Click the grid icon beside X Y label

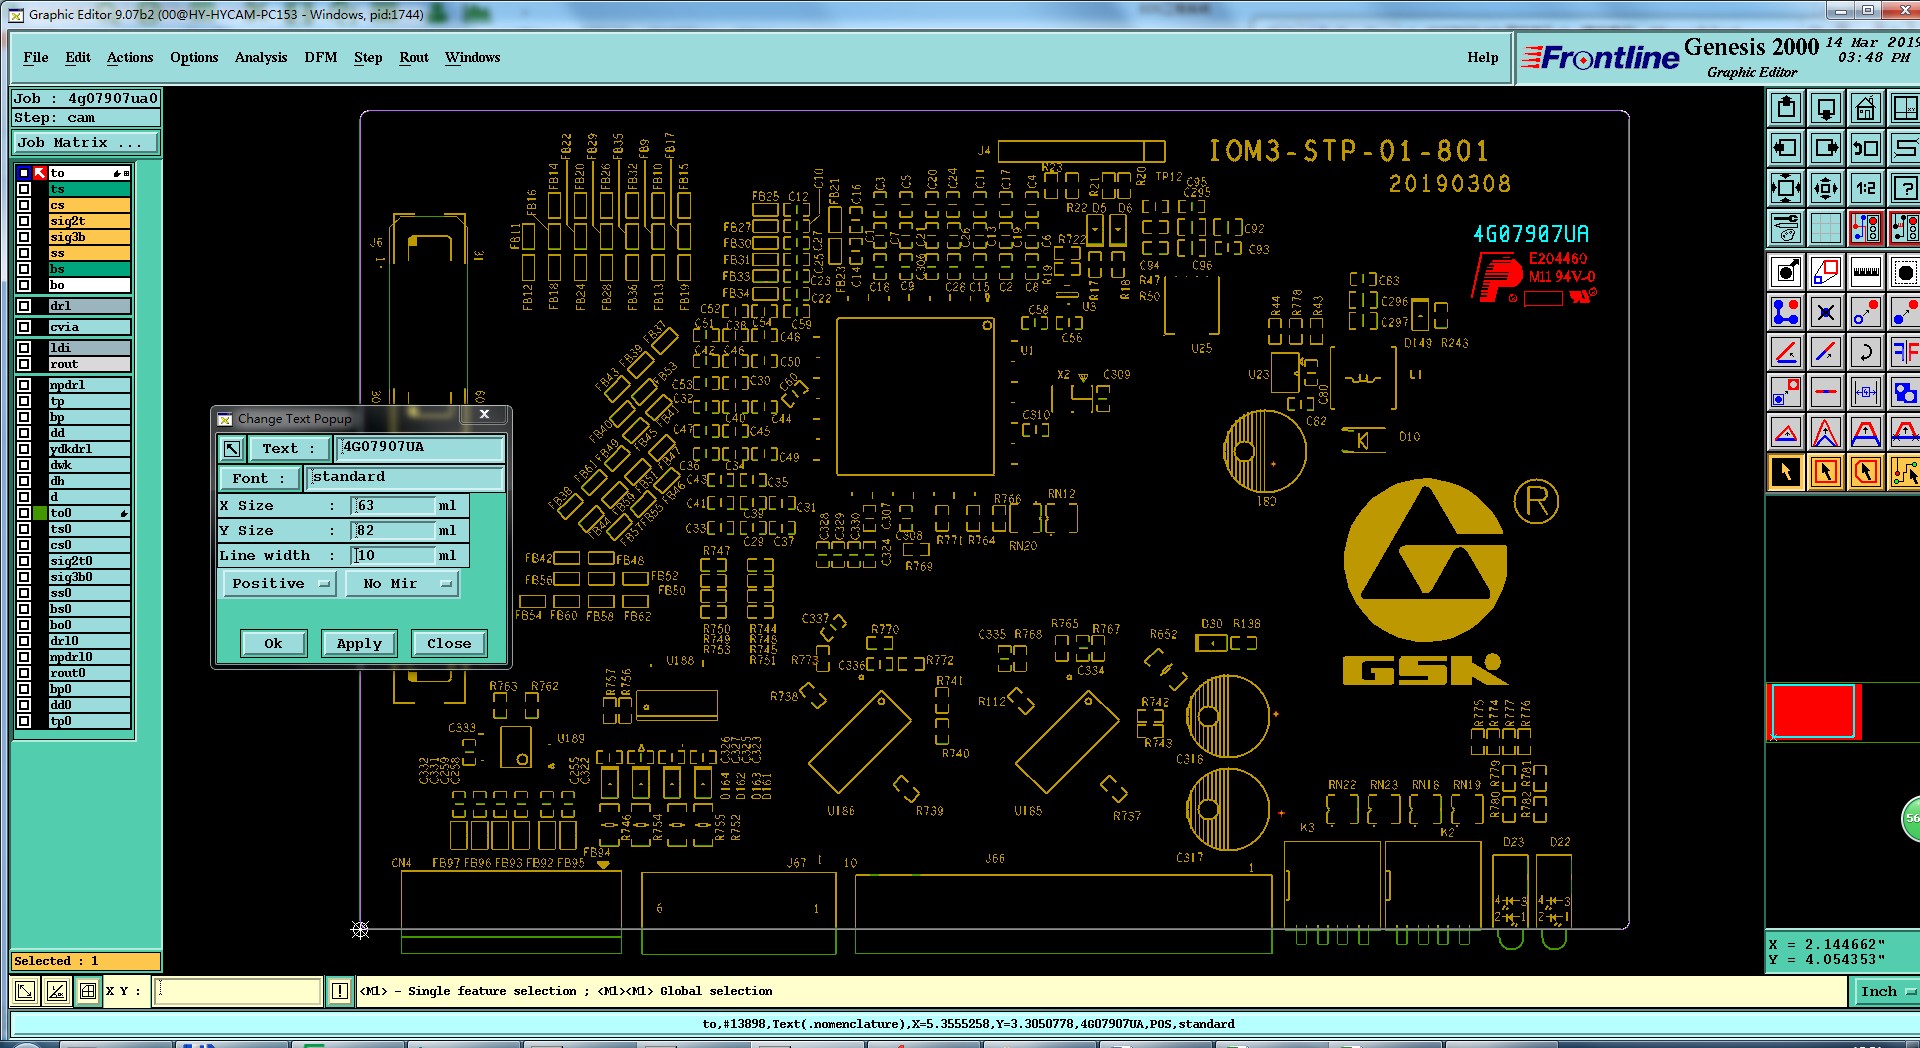[88, 991]
